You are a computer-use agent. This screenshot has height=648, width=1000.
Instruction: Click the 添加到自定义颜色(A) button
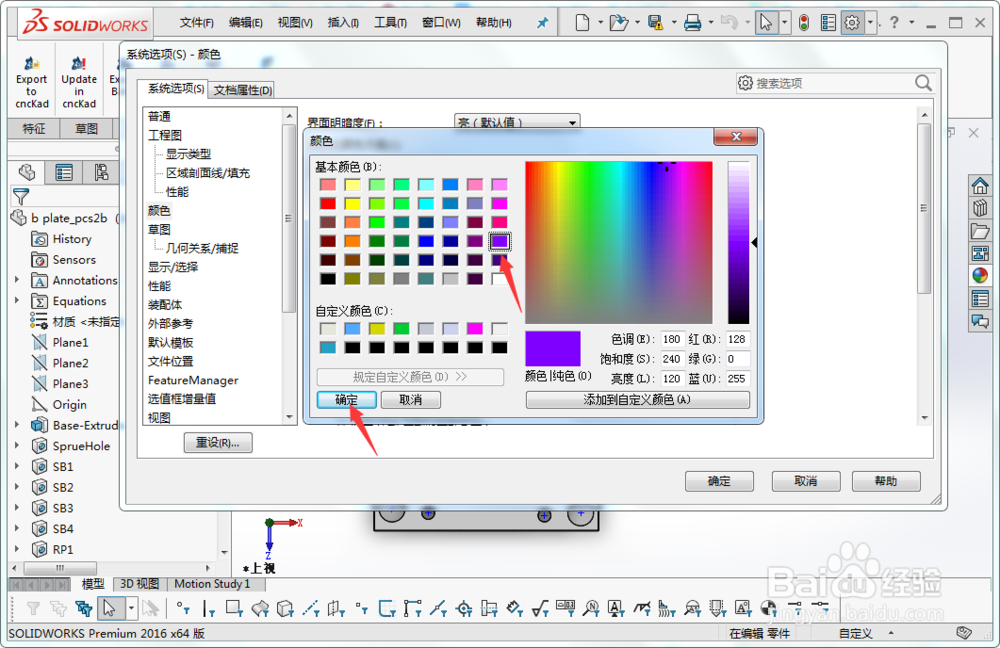click(x=637, y=400)
